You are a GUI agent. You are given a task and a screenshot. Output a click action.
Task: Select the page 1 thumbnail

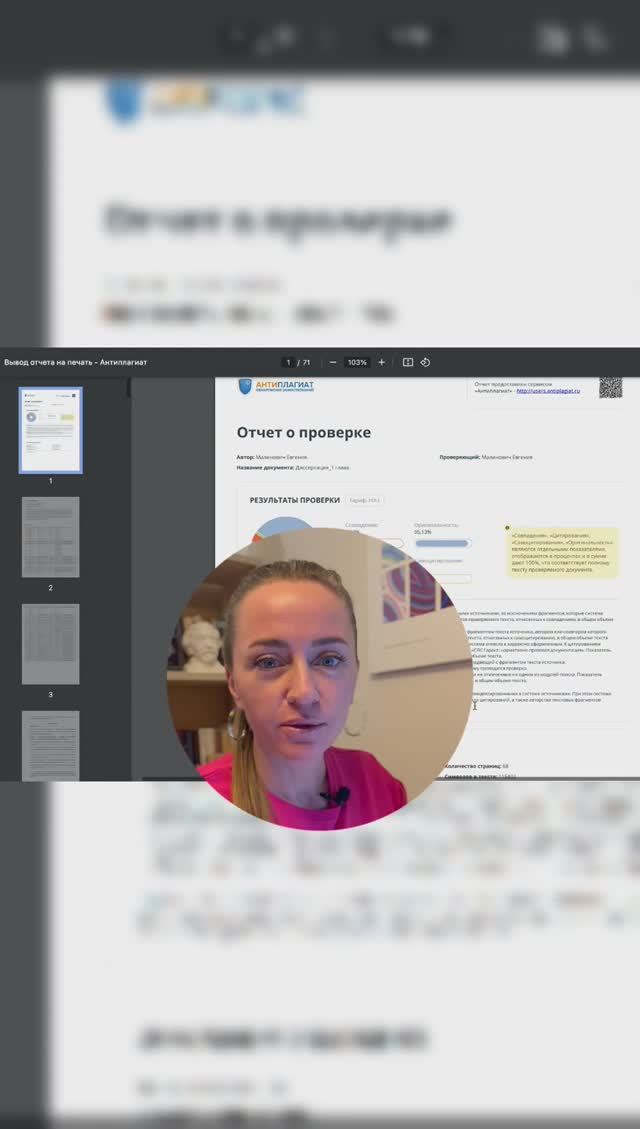[x=50, y=430]
